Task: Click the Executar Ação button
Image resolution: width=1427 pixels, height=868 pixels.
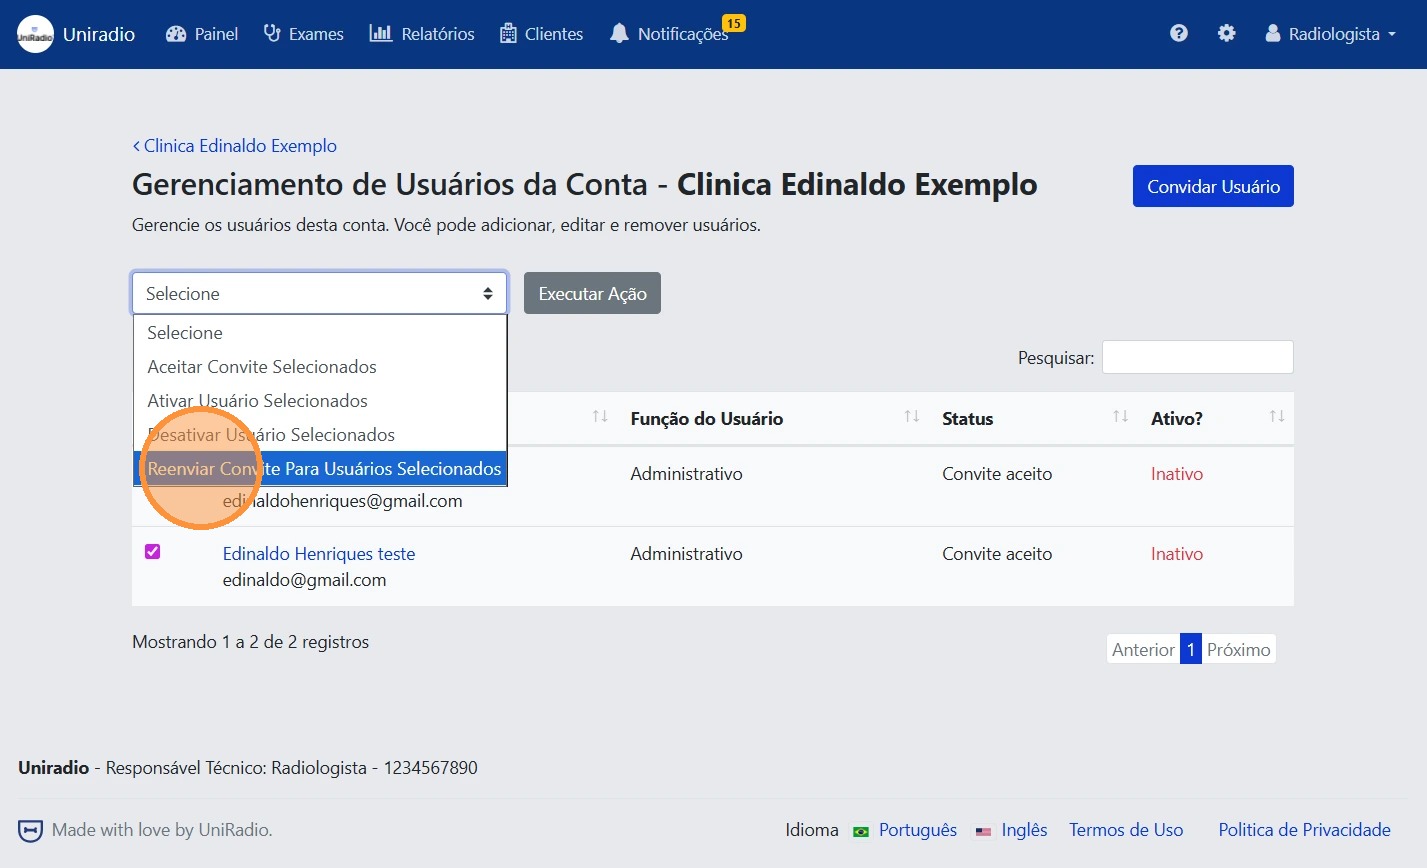Action: point(592,294)
